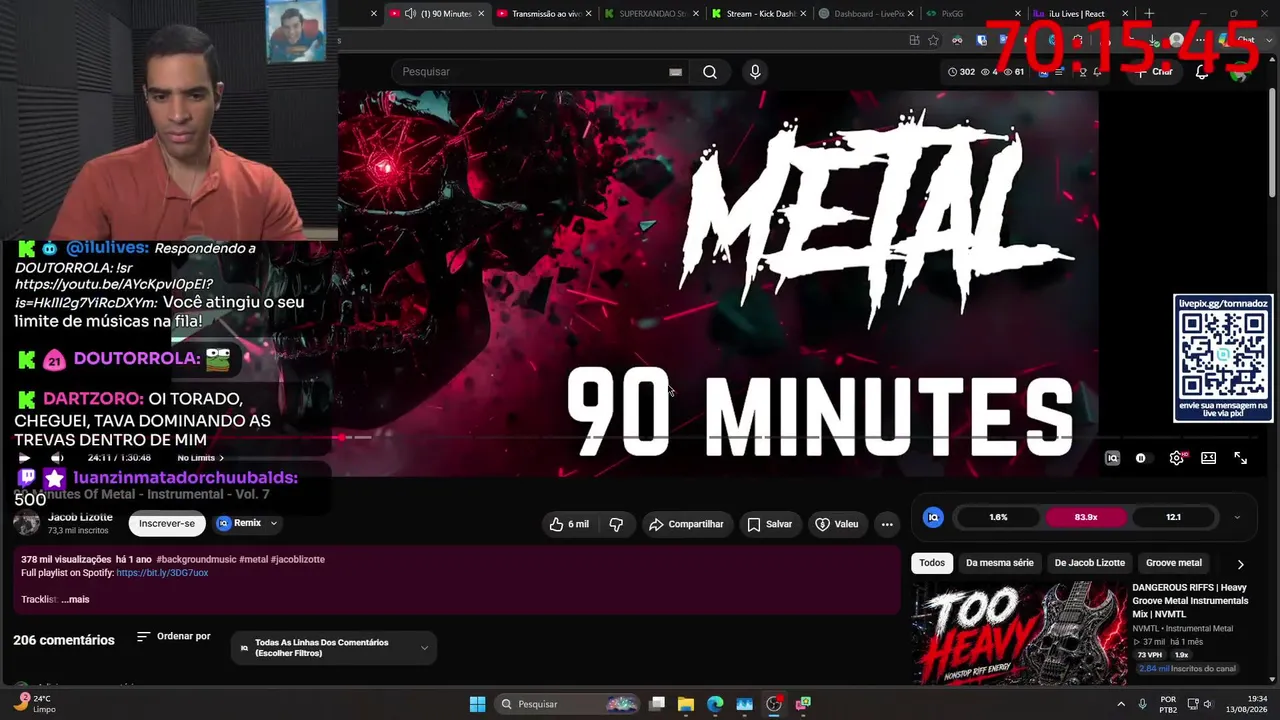1280x720 pixels.
Task: Open player settings gear
Action: tap(1177, 458)
